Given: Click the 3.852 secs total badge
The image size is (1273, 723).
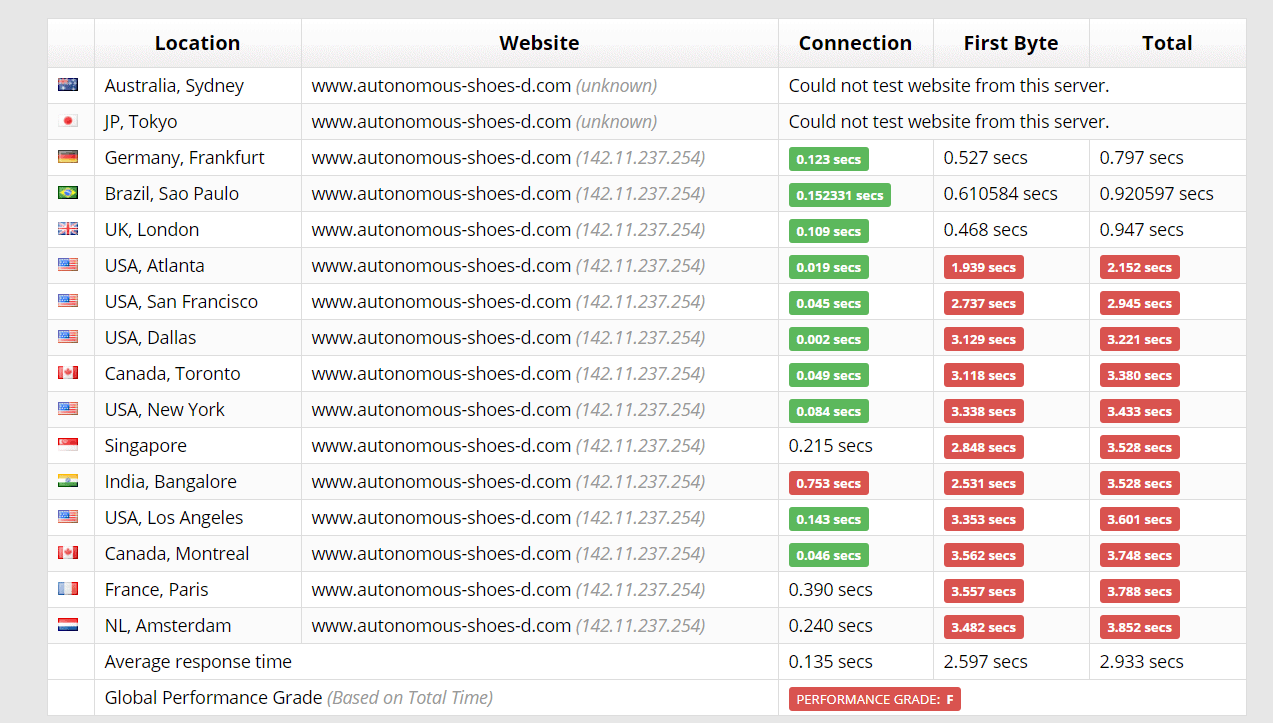Looking at the screenshot, I should pos(1140,627).
